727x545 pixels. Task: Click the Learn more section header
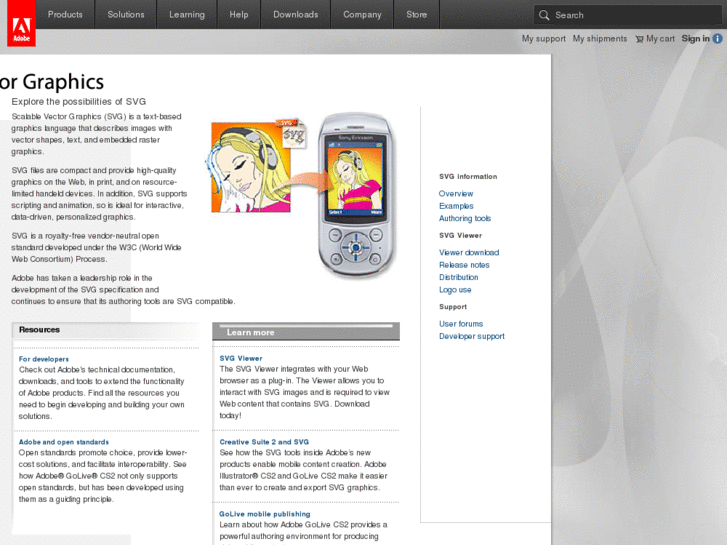pos(306,332)
